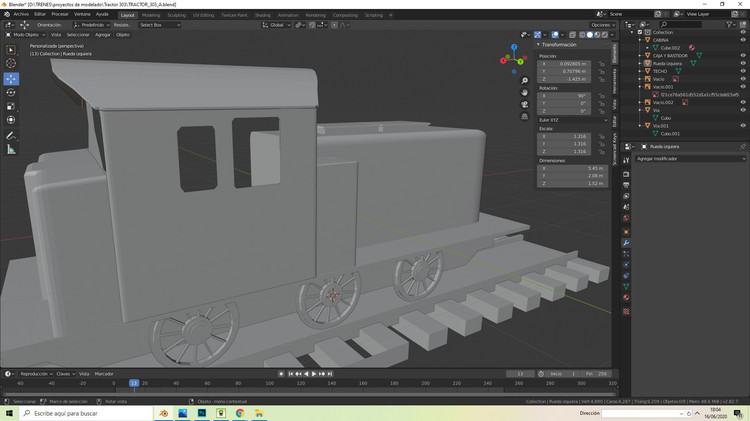
Task: Activate the Rotate tool
Action: [11, 92]
